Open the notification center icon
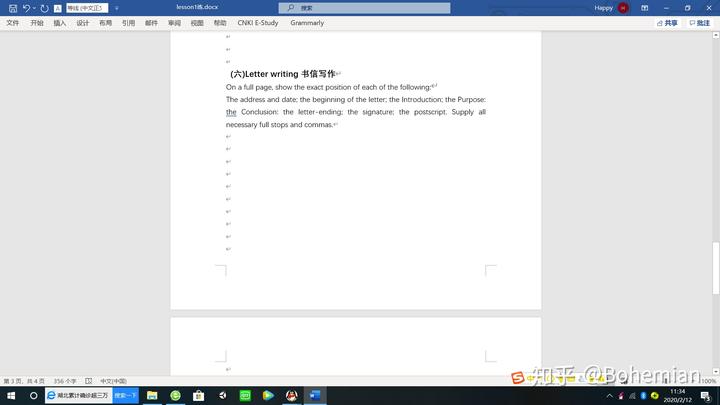Image resolution: width=720 pixels, height=405 pixels. [x=706, y=396]
